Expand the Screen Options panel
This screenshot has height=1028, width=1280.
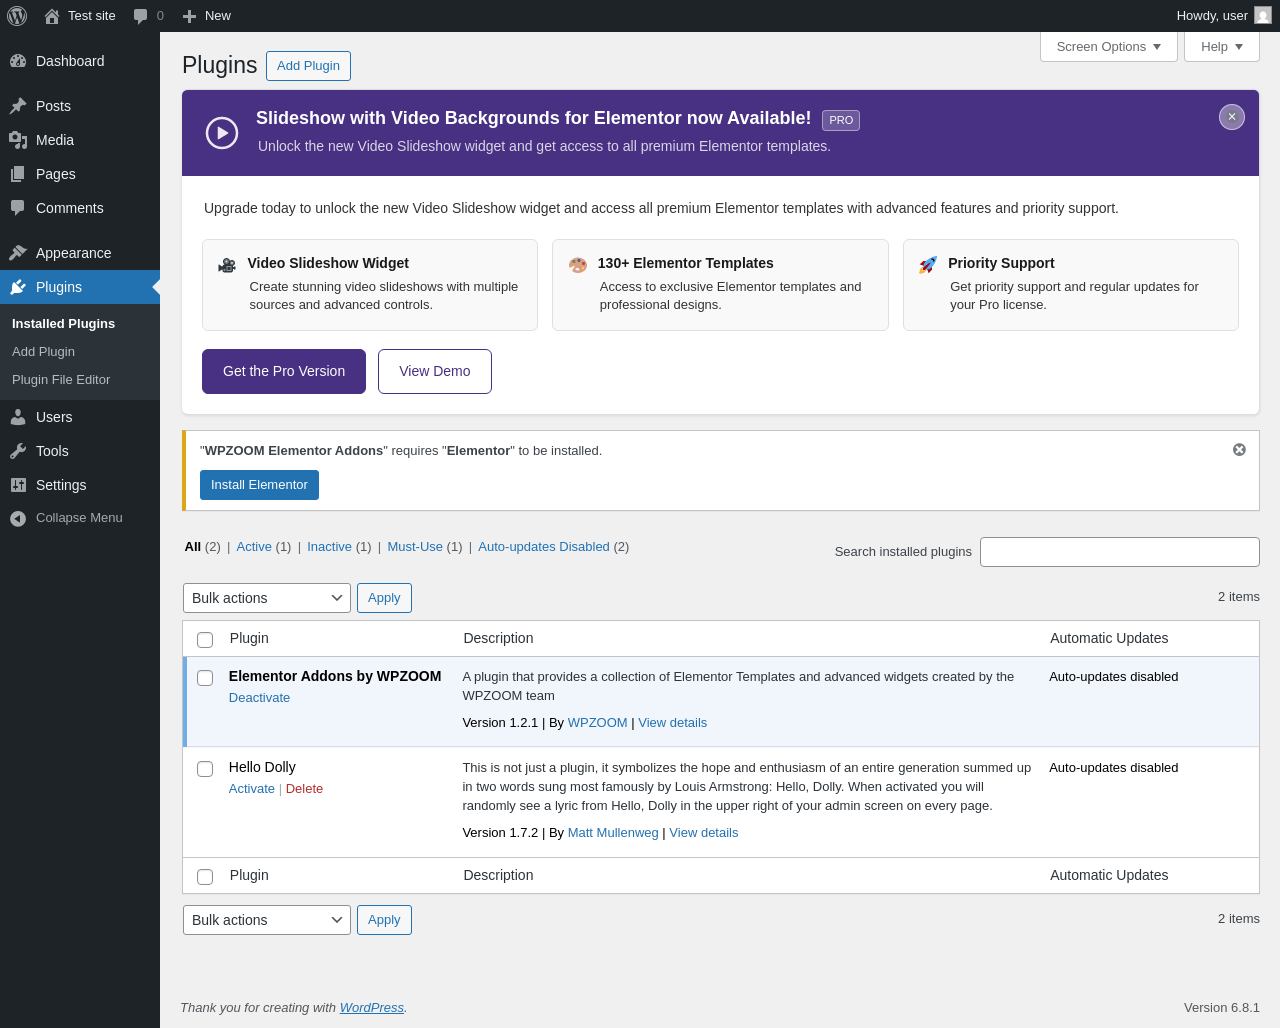click(x=1109, y=46)
